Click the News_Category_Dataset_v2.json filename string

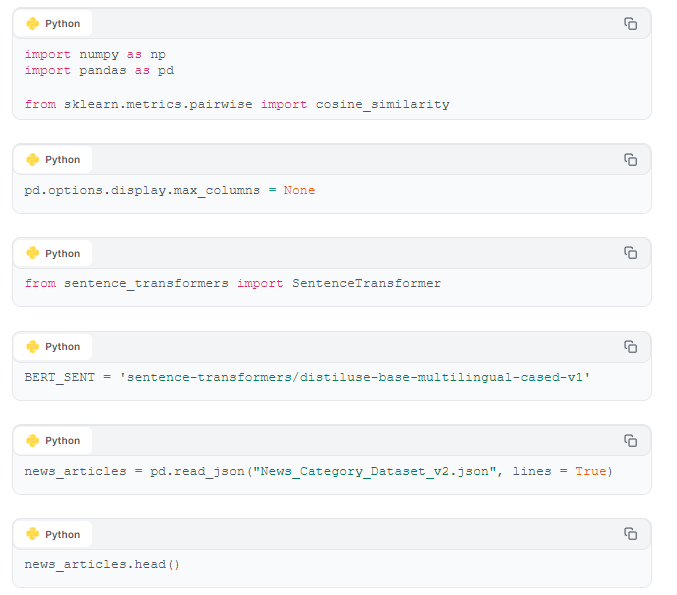[374, 471]
